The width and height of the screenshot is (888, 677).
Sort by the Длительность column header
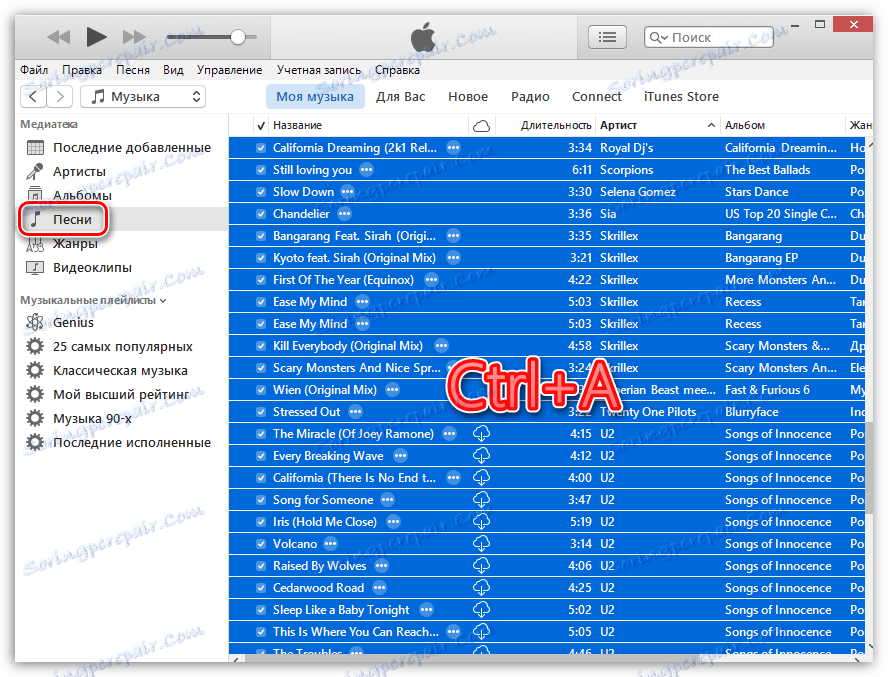(x=546, y=125)
